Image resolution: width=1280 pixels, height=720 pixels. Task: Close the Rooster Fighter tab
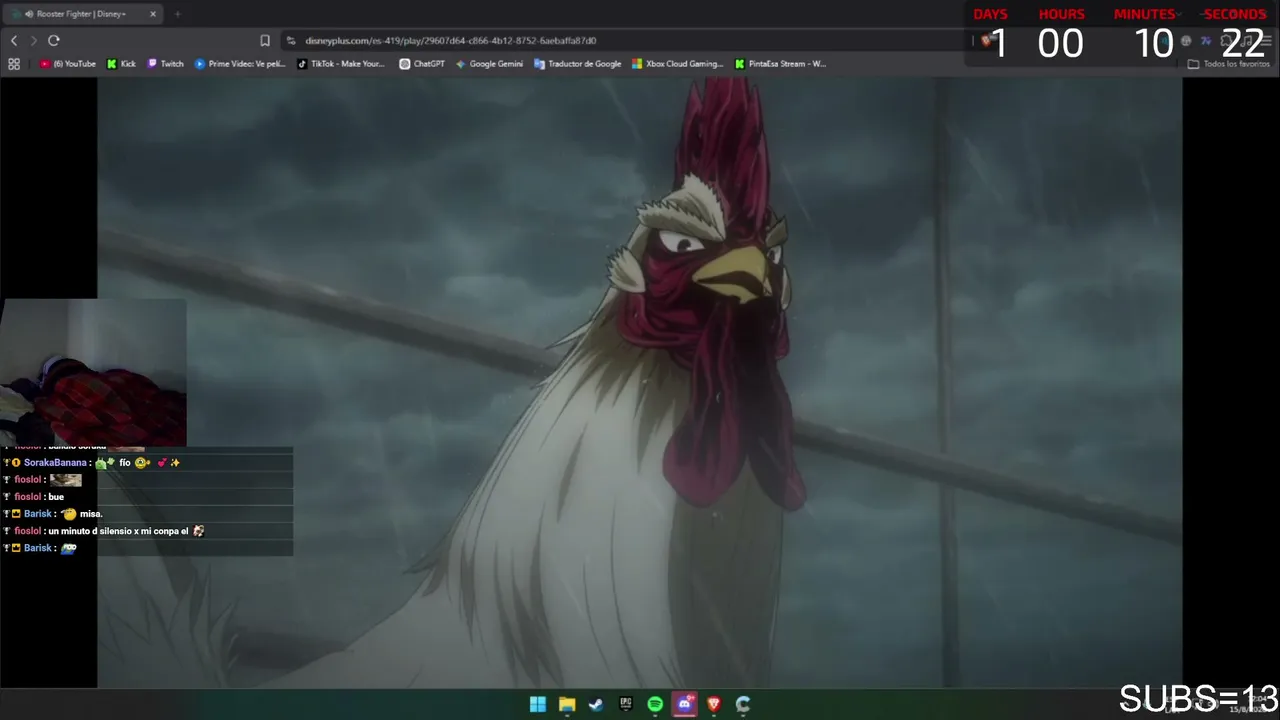(153, 14)
